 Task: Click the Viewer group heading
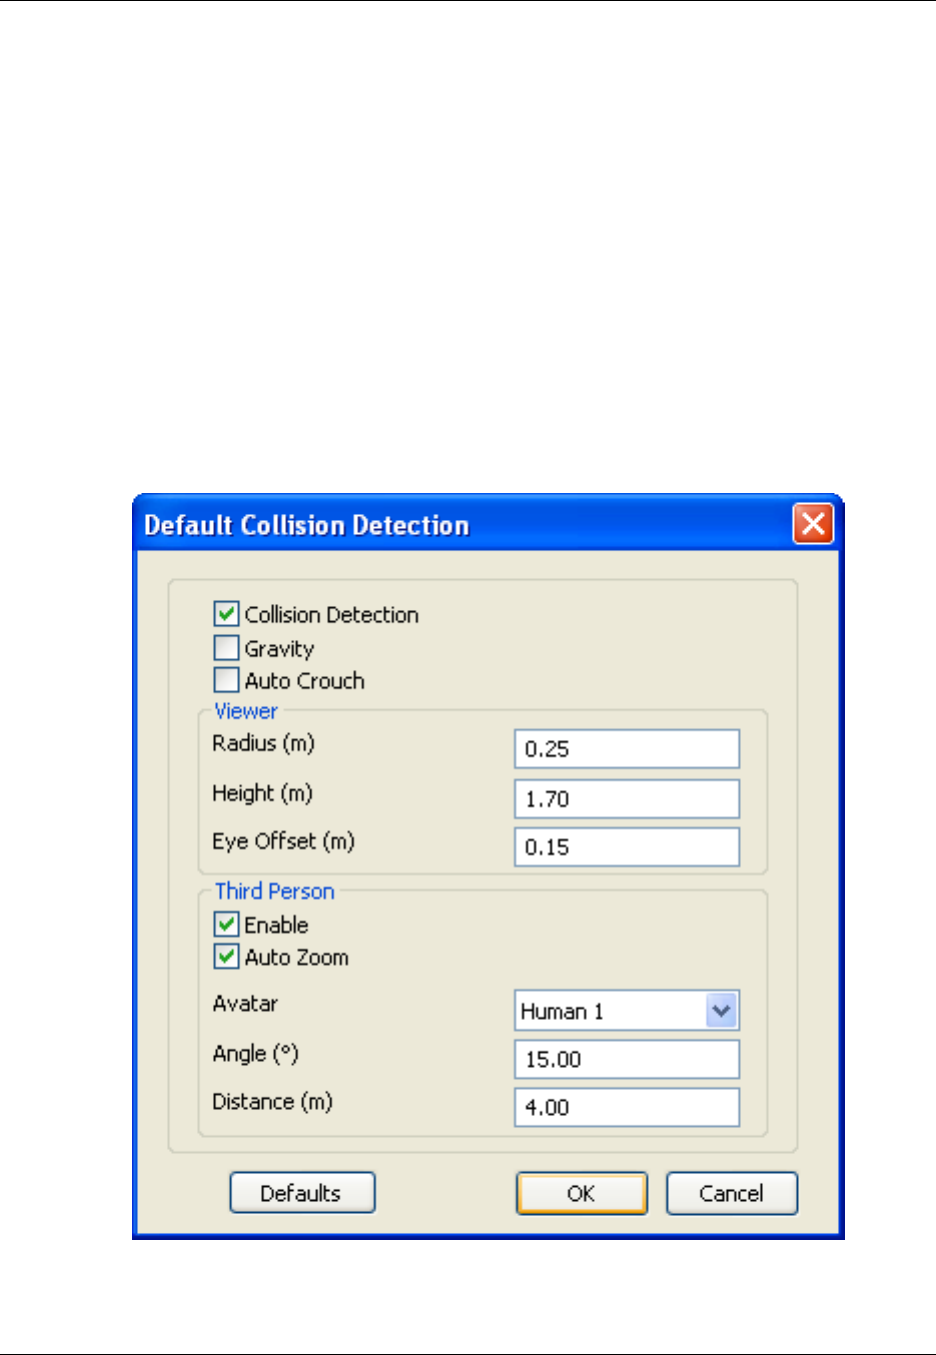coord(246,711)
